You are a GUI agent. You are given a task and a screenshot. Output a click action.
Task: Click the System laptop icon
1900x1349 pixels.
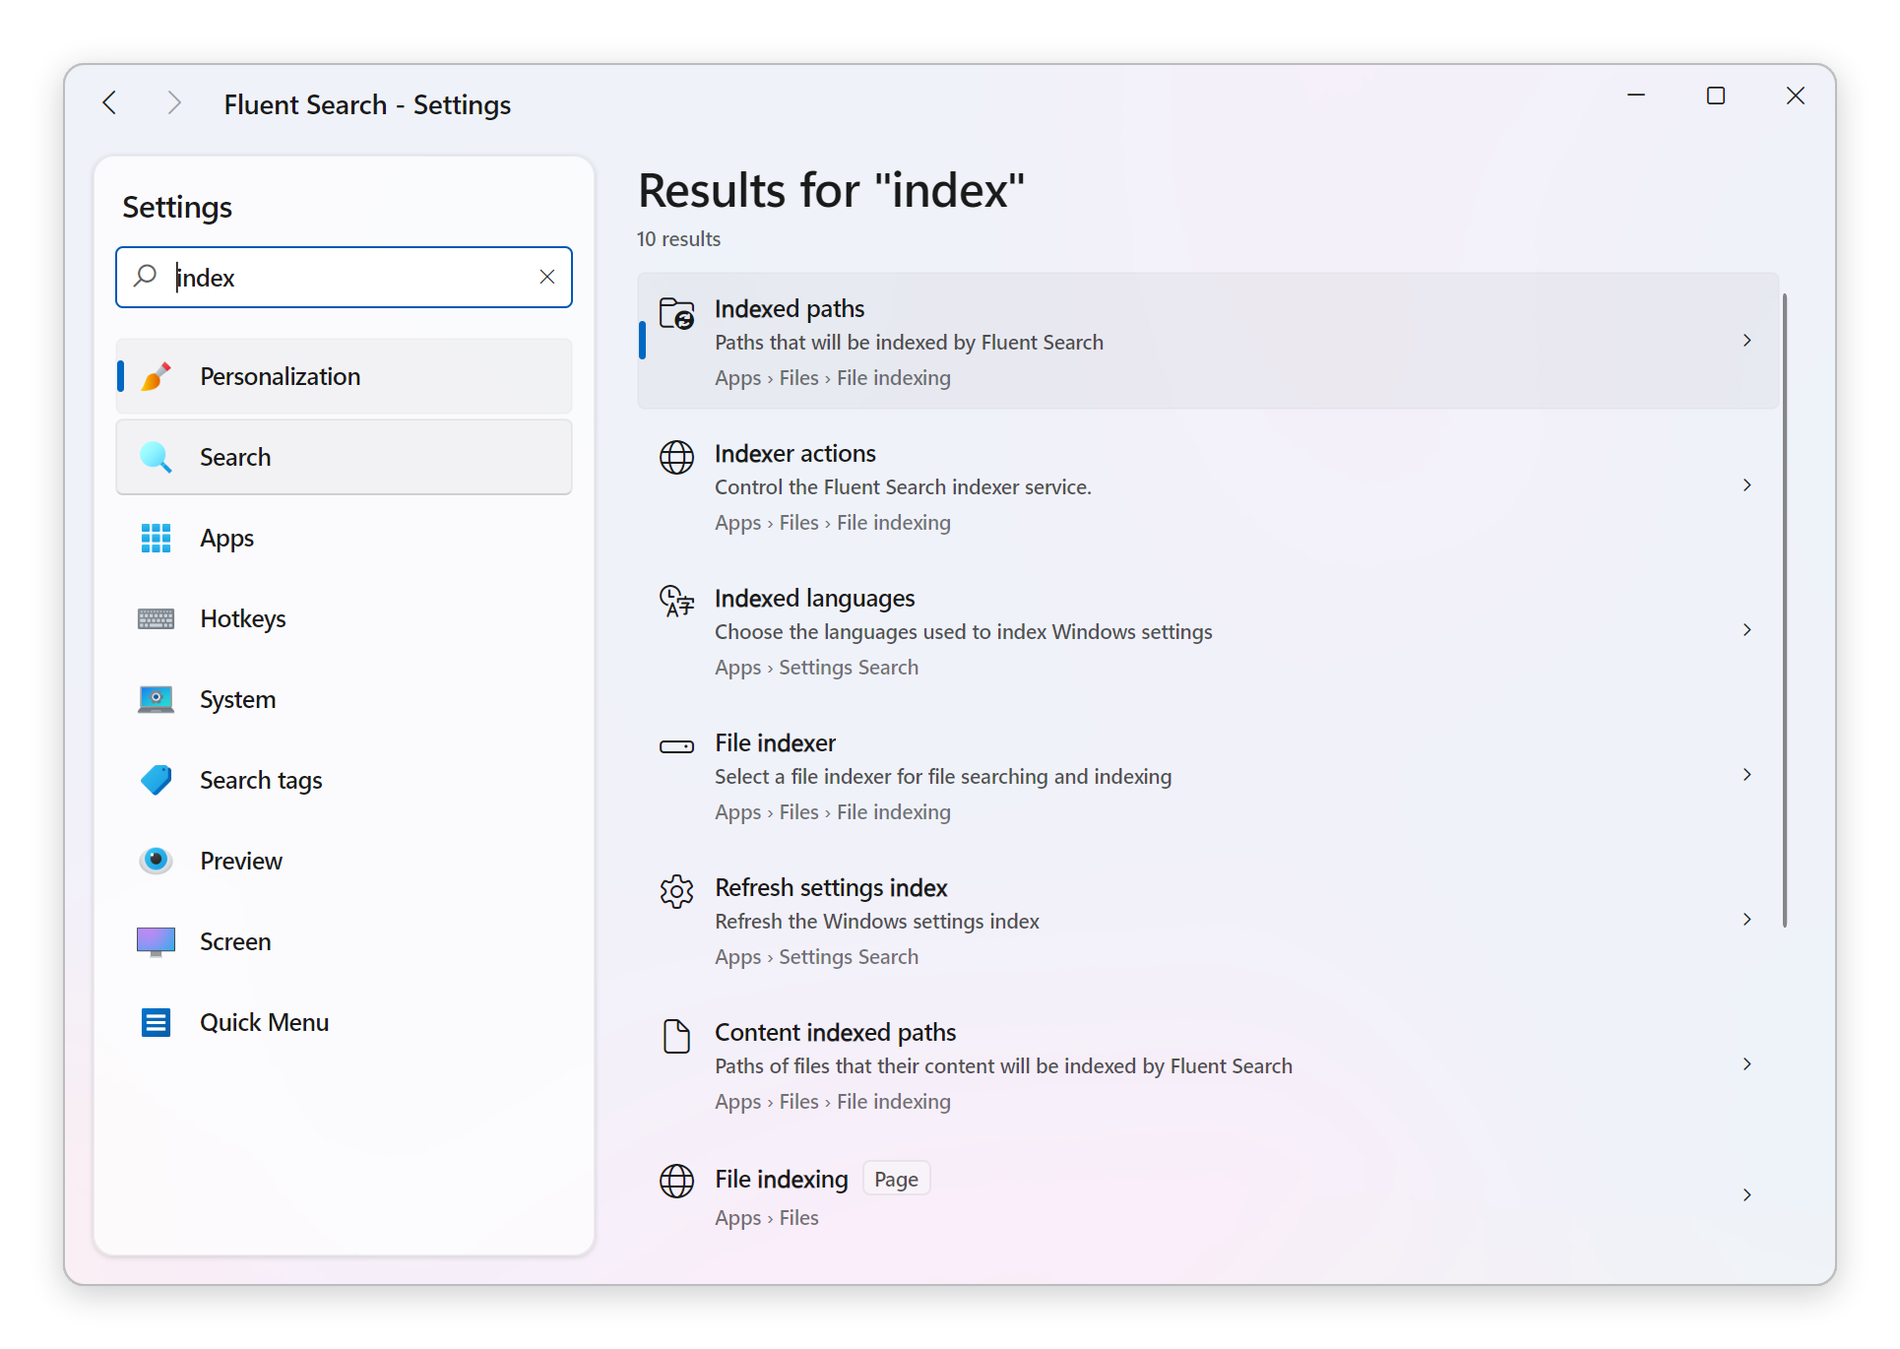click(x=156, y=699)
